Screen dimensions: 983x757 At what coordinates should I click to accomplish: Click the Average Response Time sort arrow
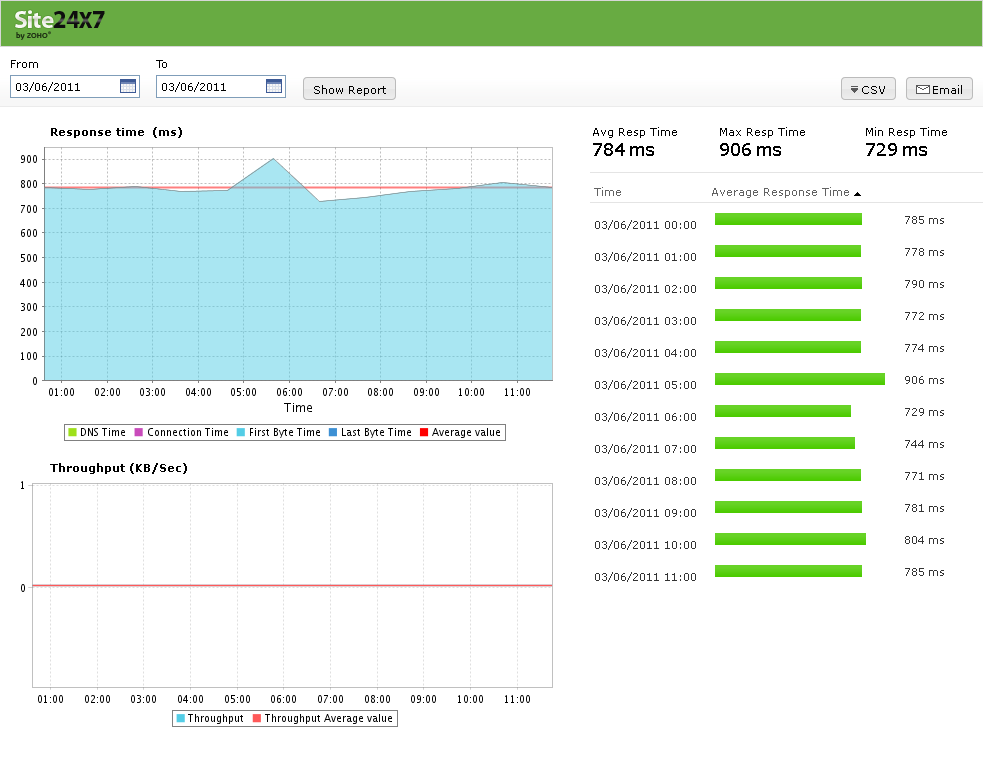coord(857,193)
